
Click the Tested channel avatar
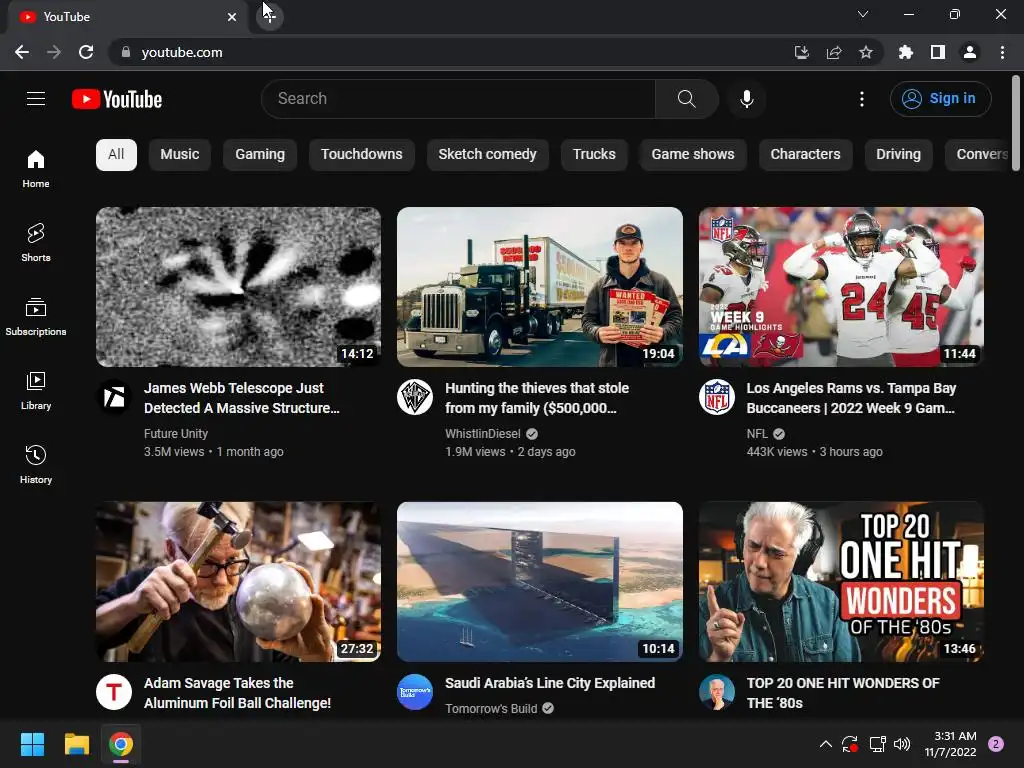[x=114, y=692]
